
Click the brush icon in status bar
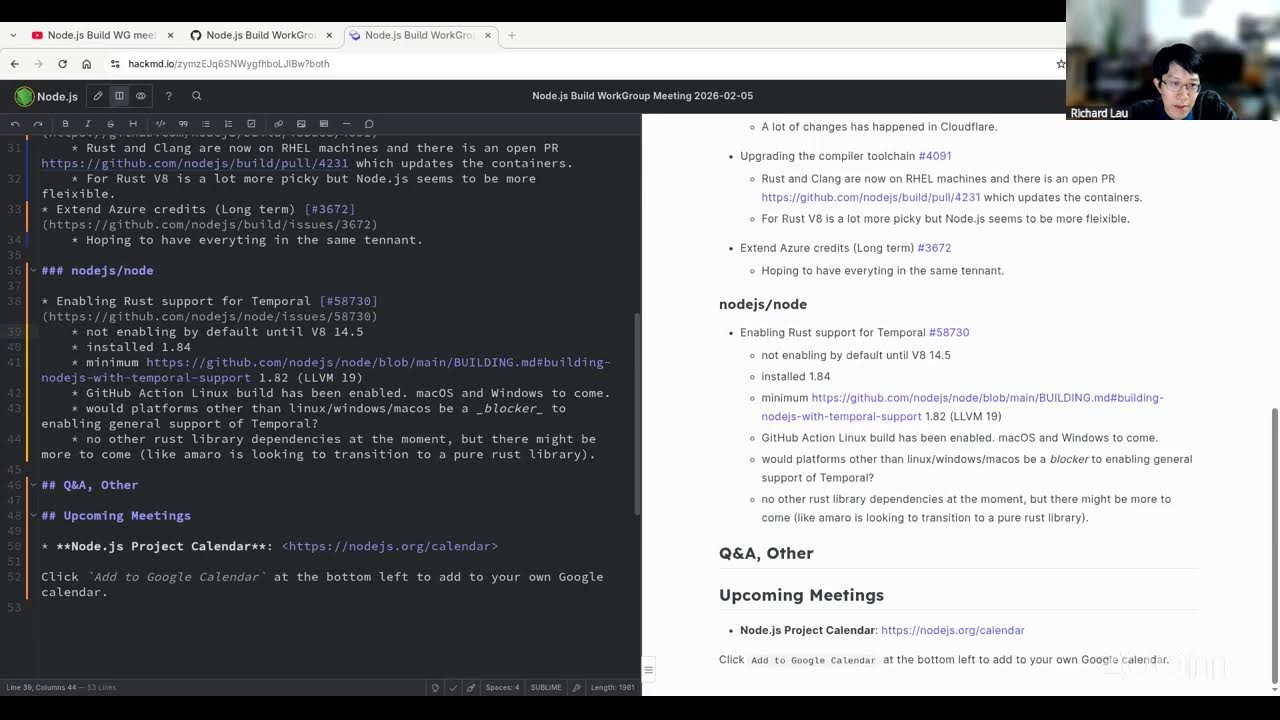click(471, 688)
